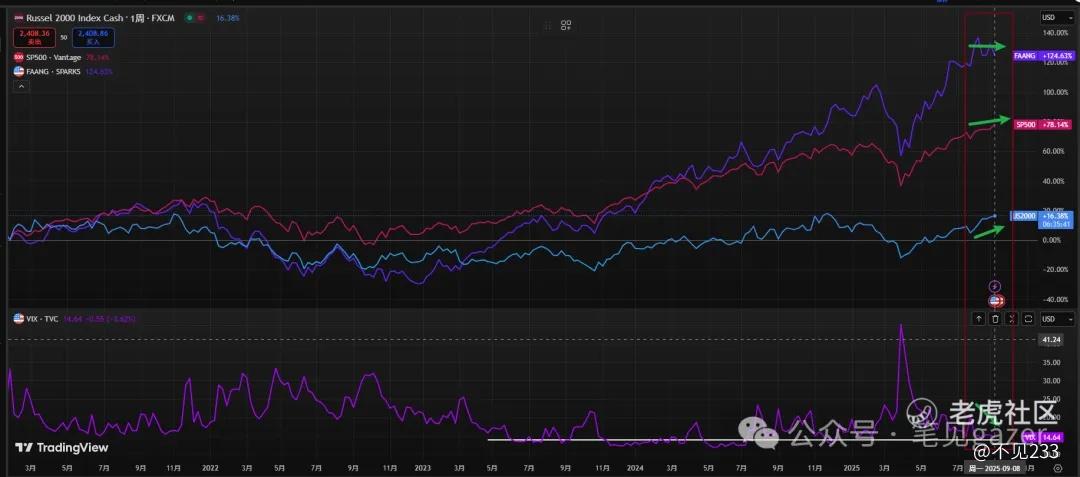Delete the VIX pane with trash icon
1080x477 pixels.
point(995,319)
